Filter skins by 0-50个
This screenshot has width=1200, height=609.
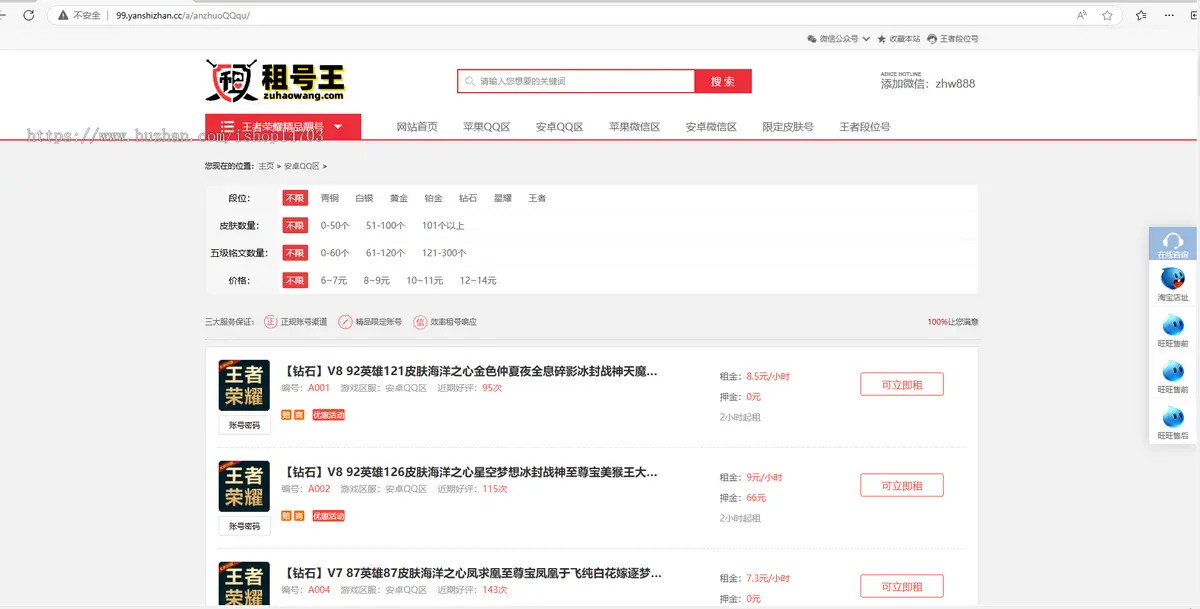point(335,226)
